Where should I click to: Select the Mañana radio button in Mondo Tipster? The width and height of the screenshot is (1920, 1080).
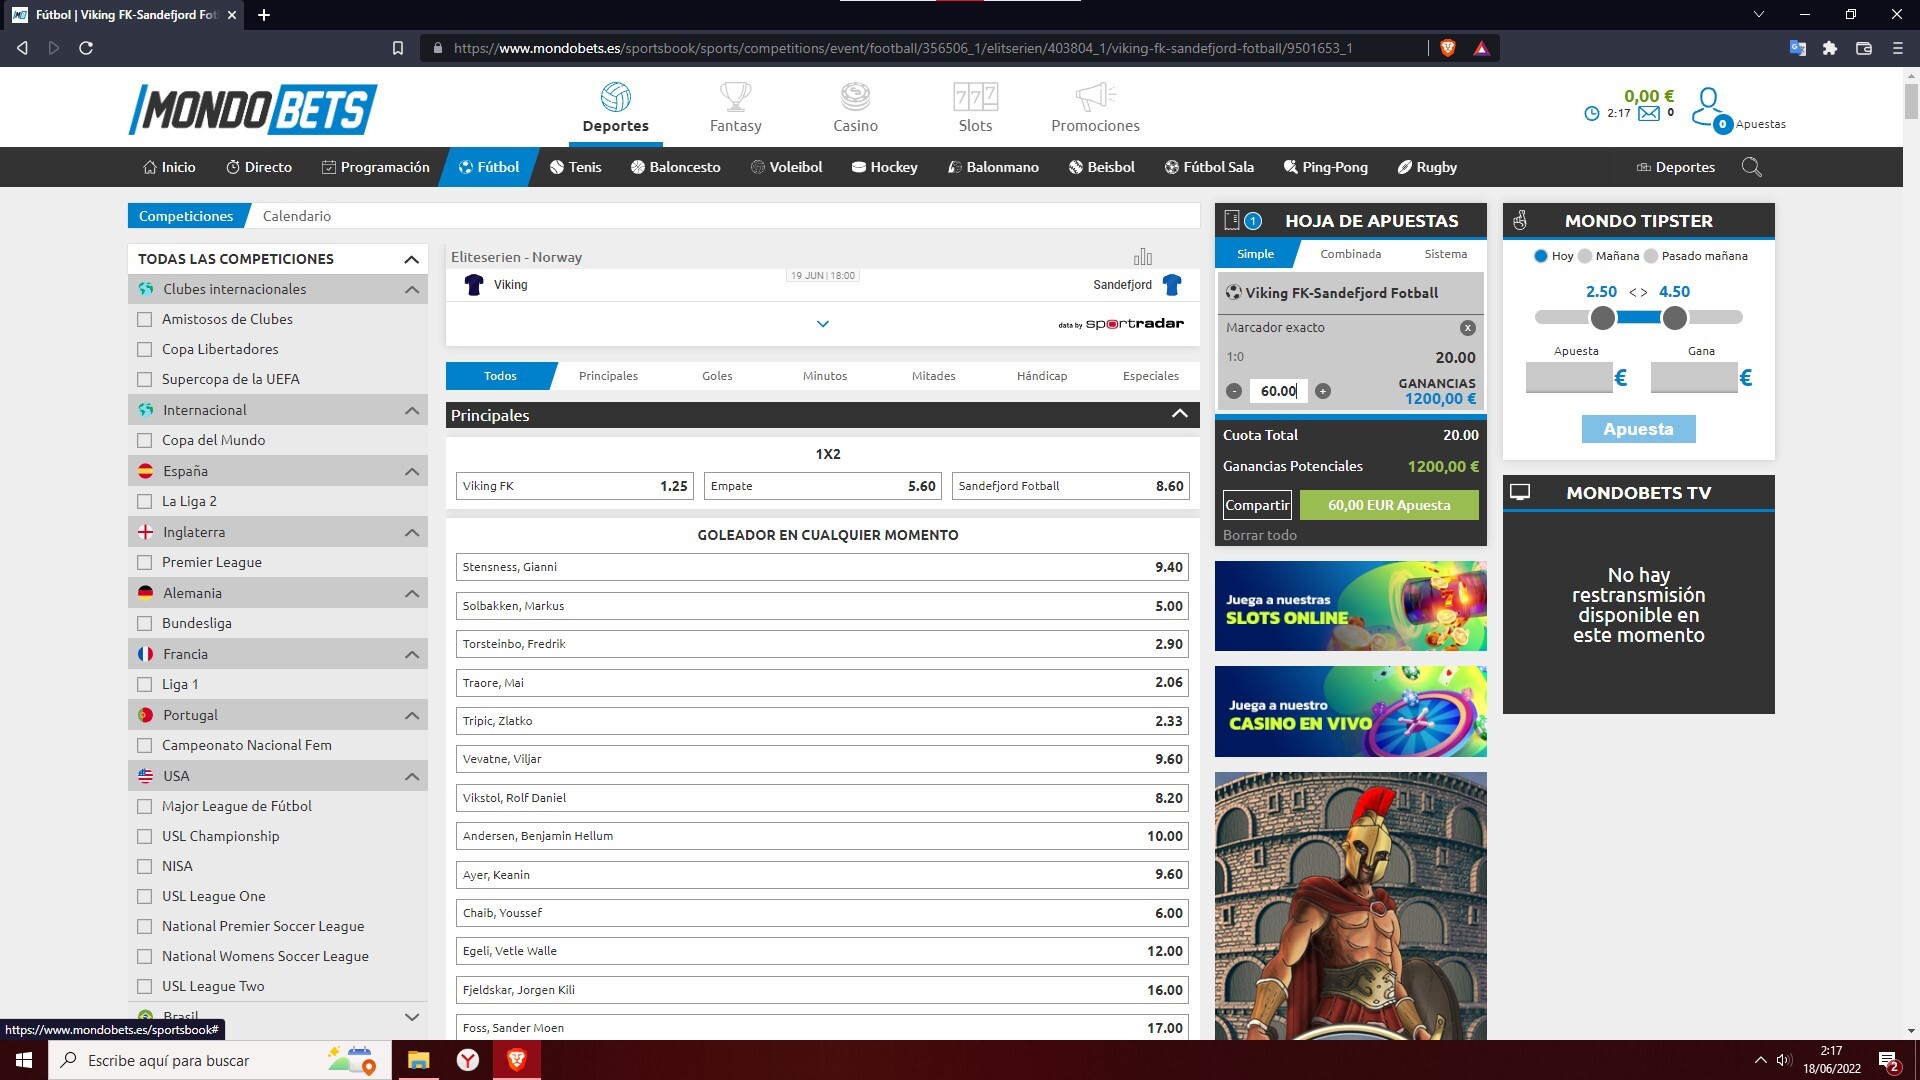(1585, 256)
